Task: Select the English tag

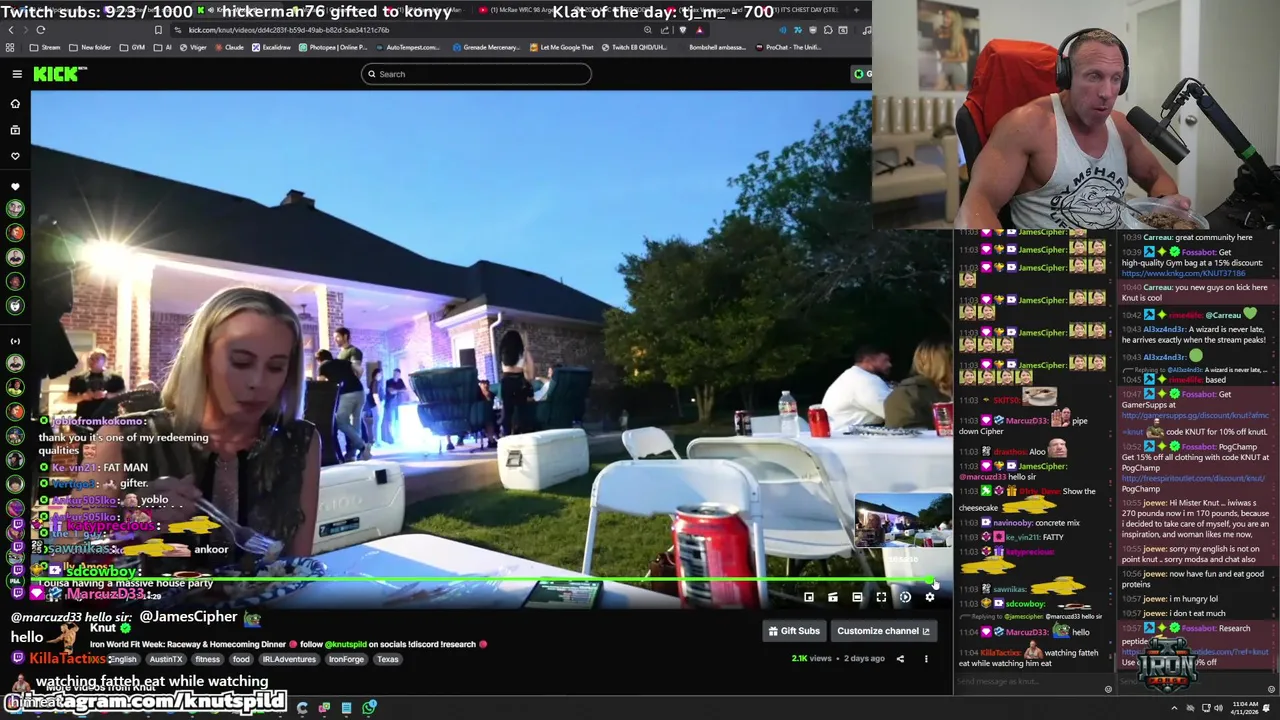Action: click(x=122, y=660)
